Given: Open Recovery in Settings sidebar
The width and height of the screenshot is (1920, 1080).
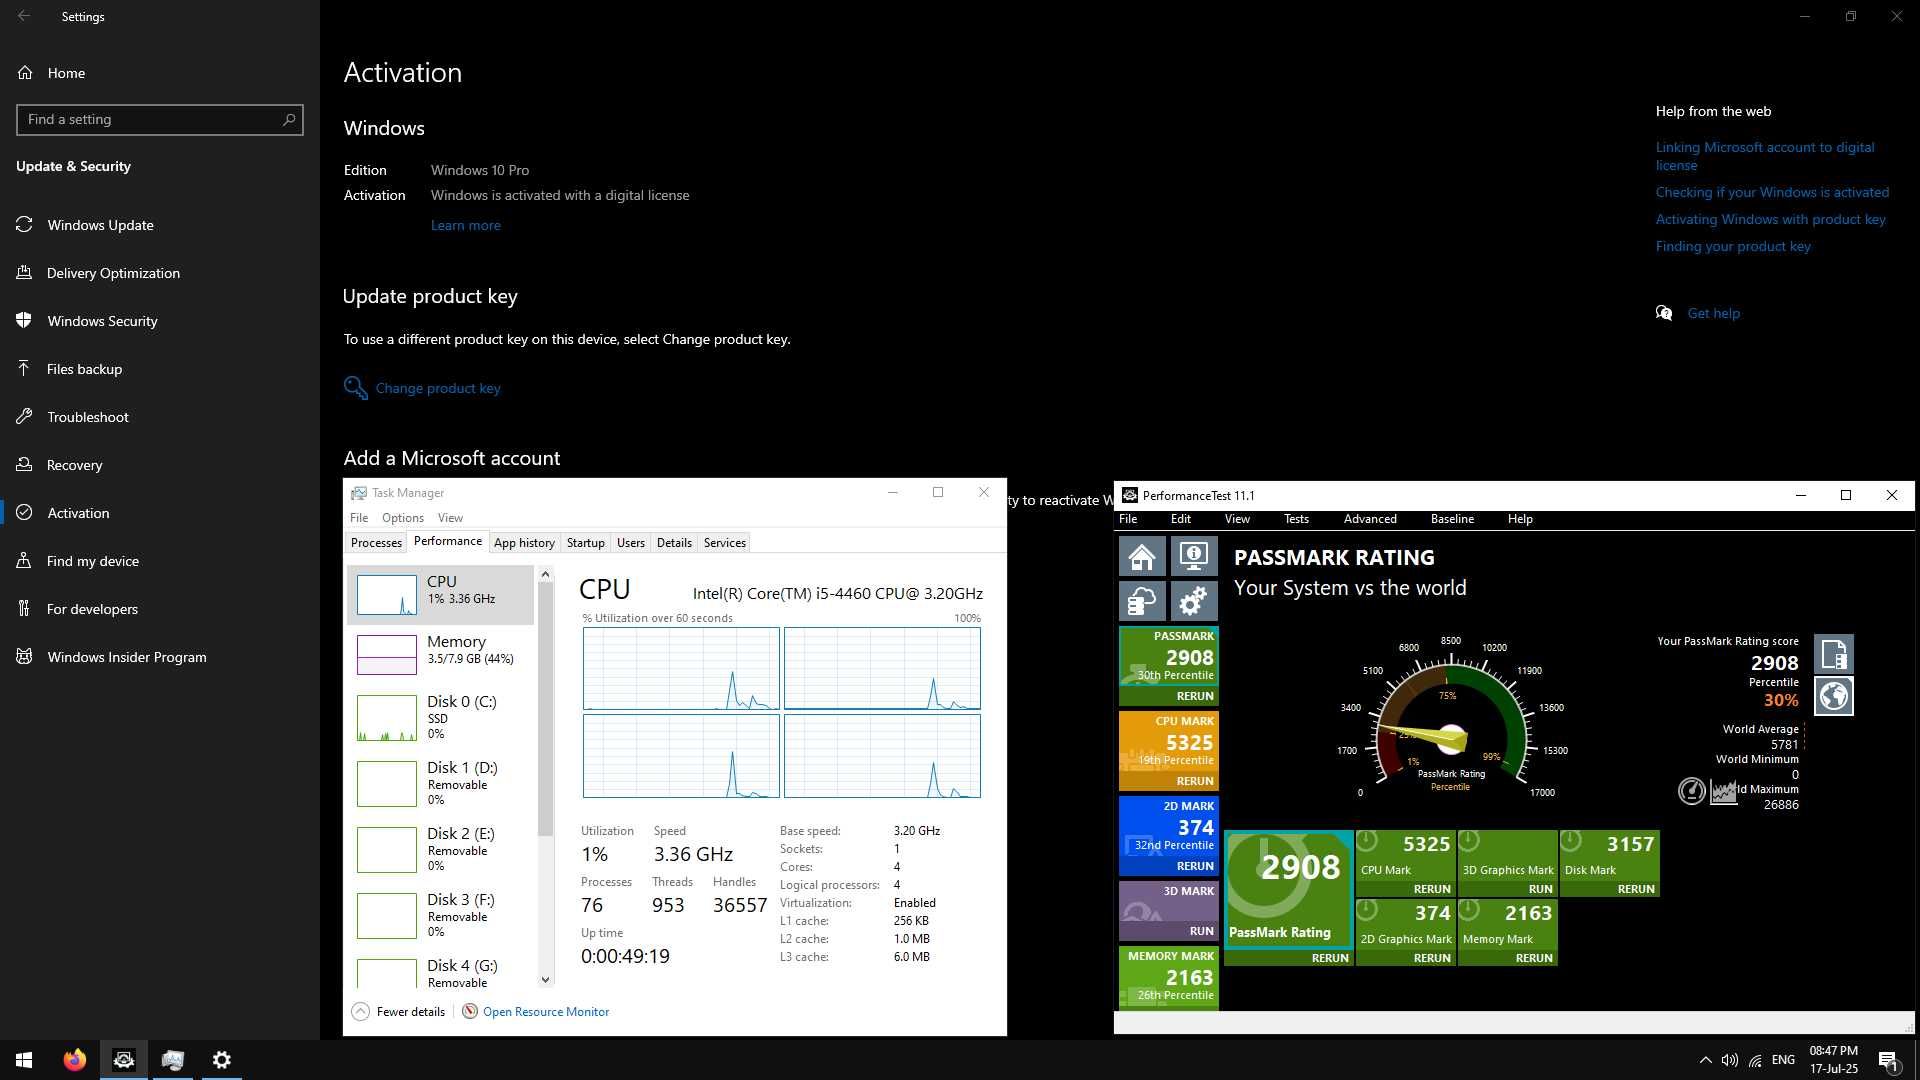Looking at the screenshot, I should tap(160, 465).
